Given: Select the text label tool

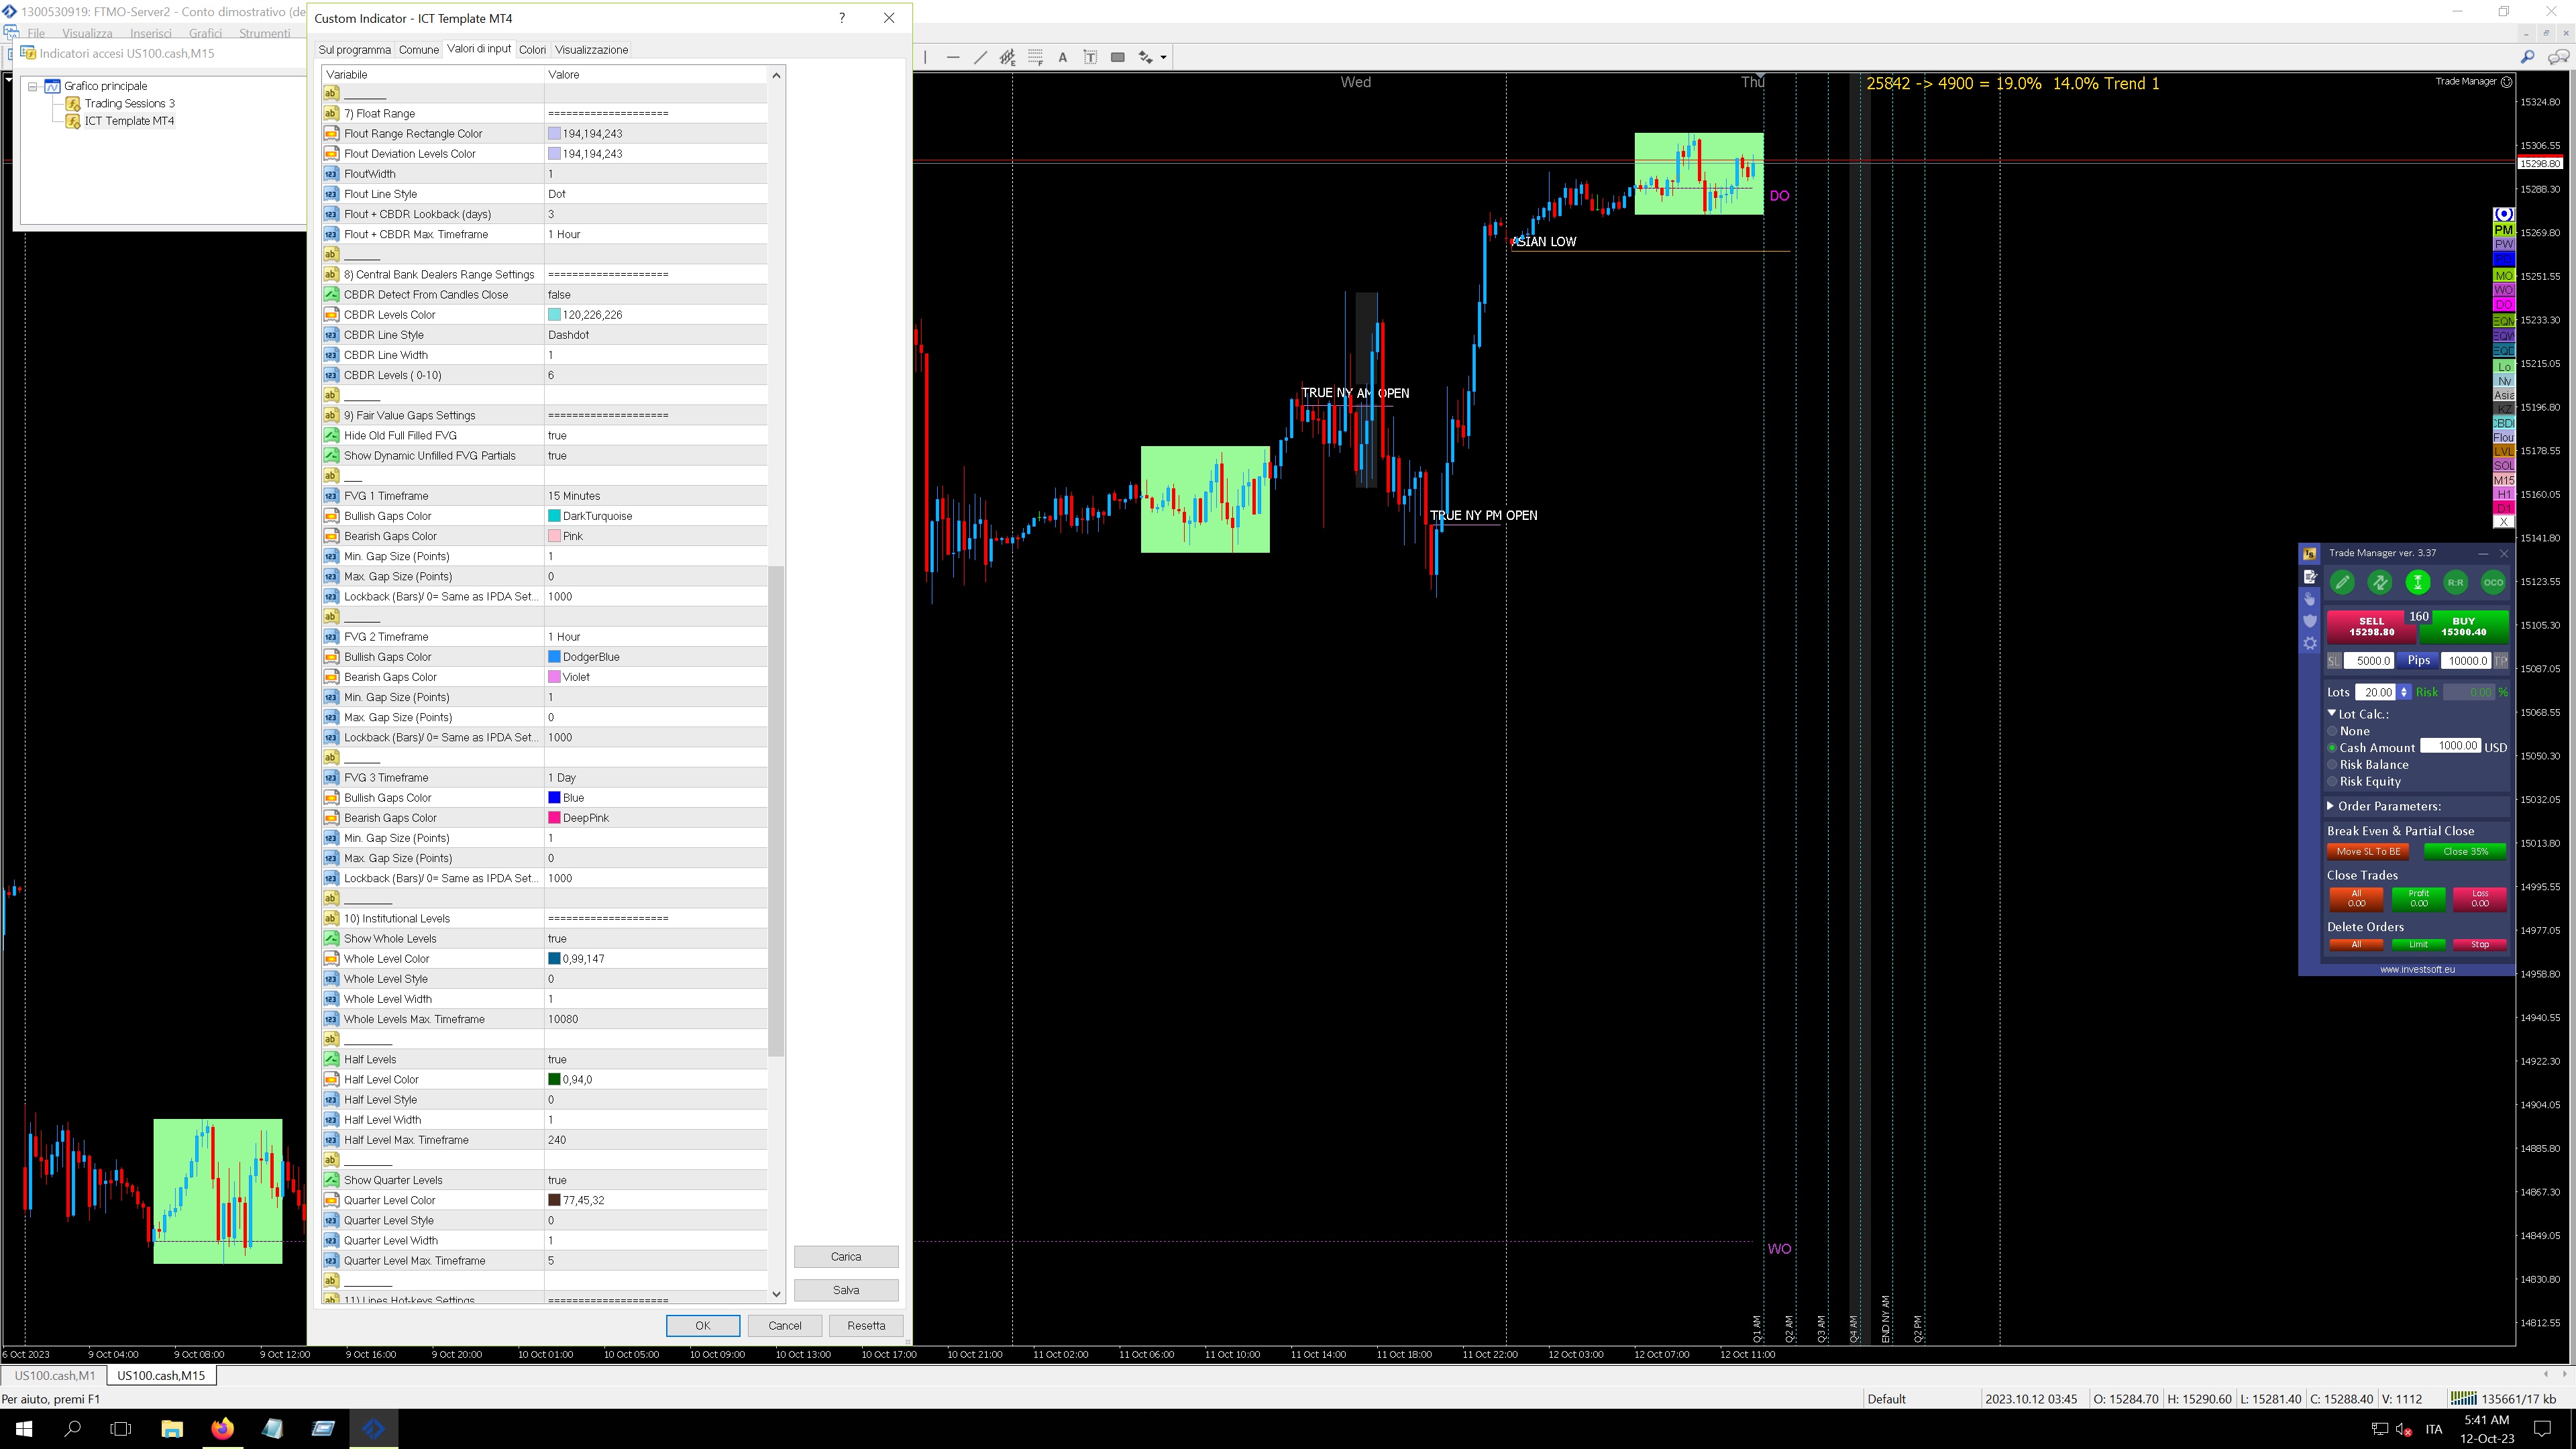Looking at the screenshot, I should [1090, 57].
